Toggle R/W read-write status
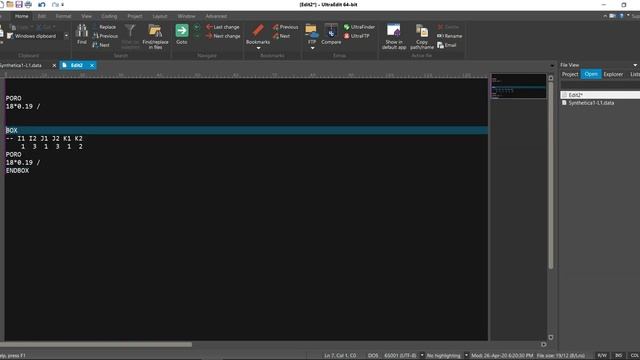The width and height of the screenshot is (640, 360). coord(602,356)
